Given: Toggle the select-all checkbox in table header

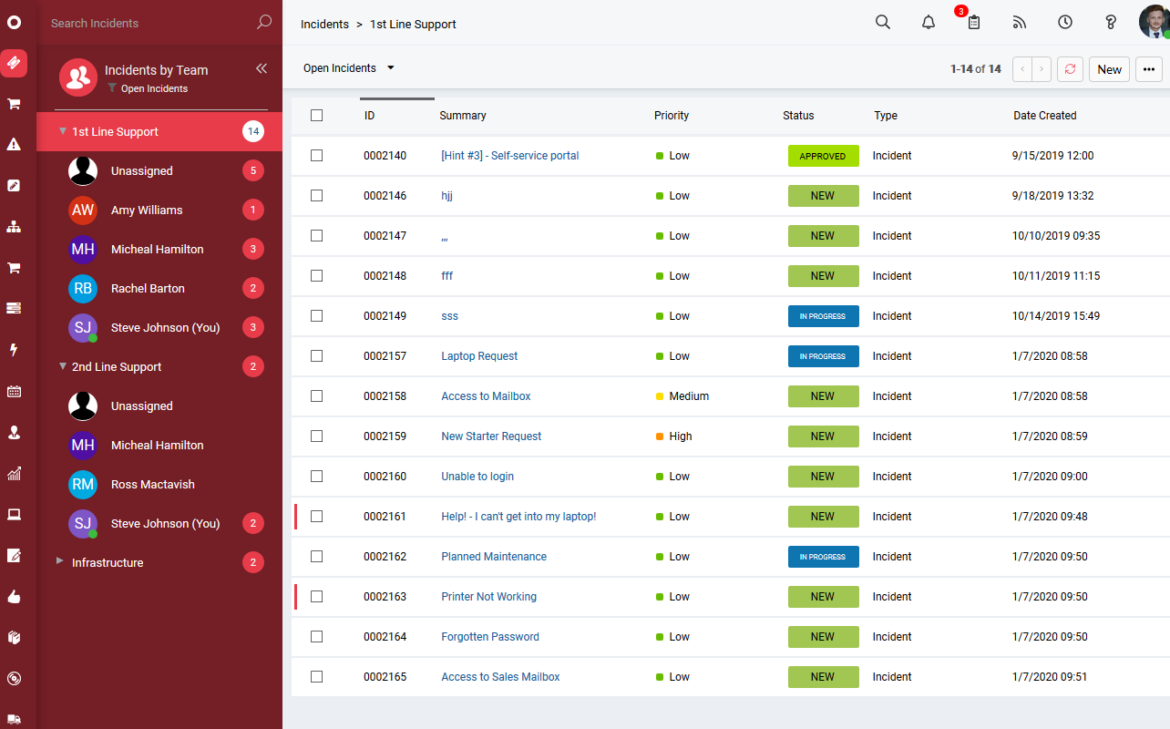Looking at the screenshot, I should pos(317,116).
